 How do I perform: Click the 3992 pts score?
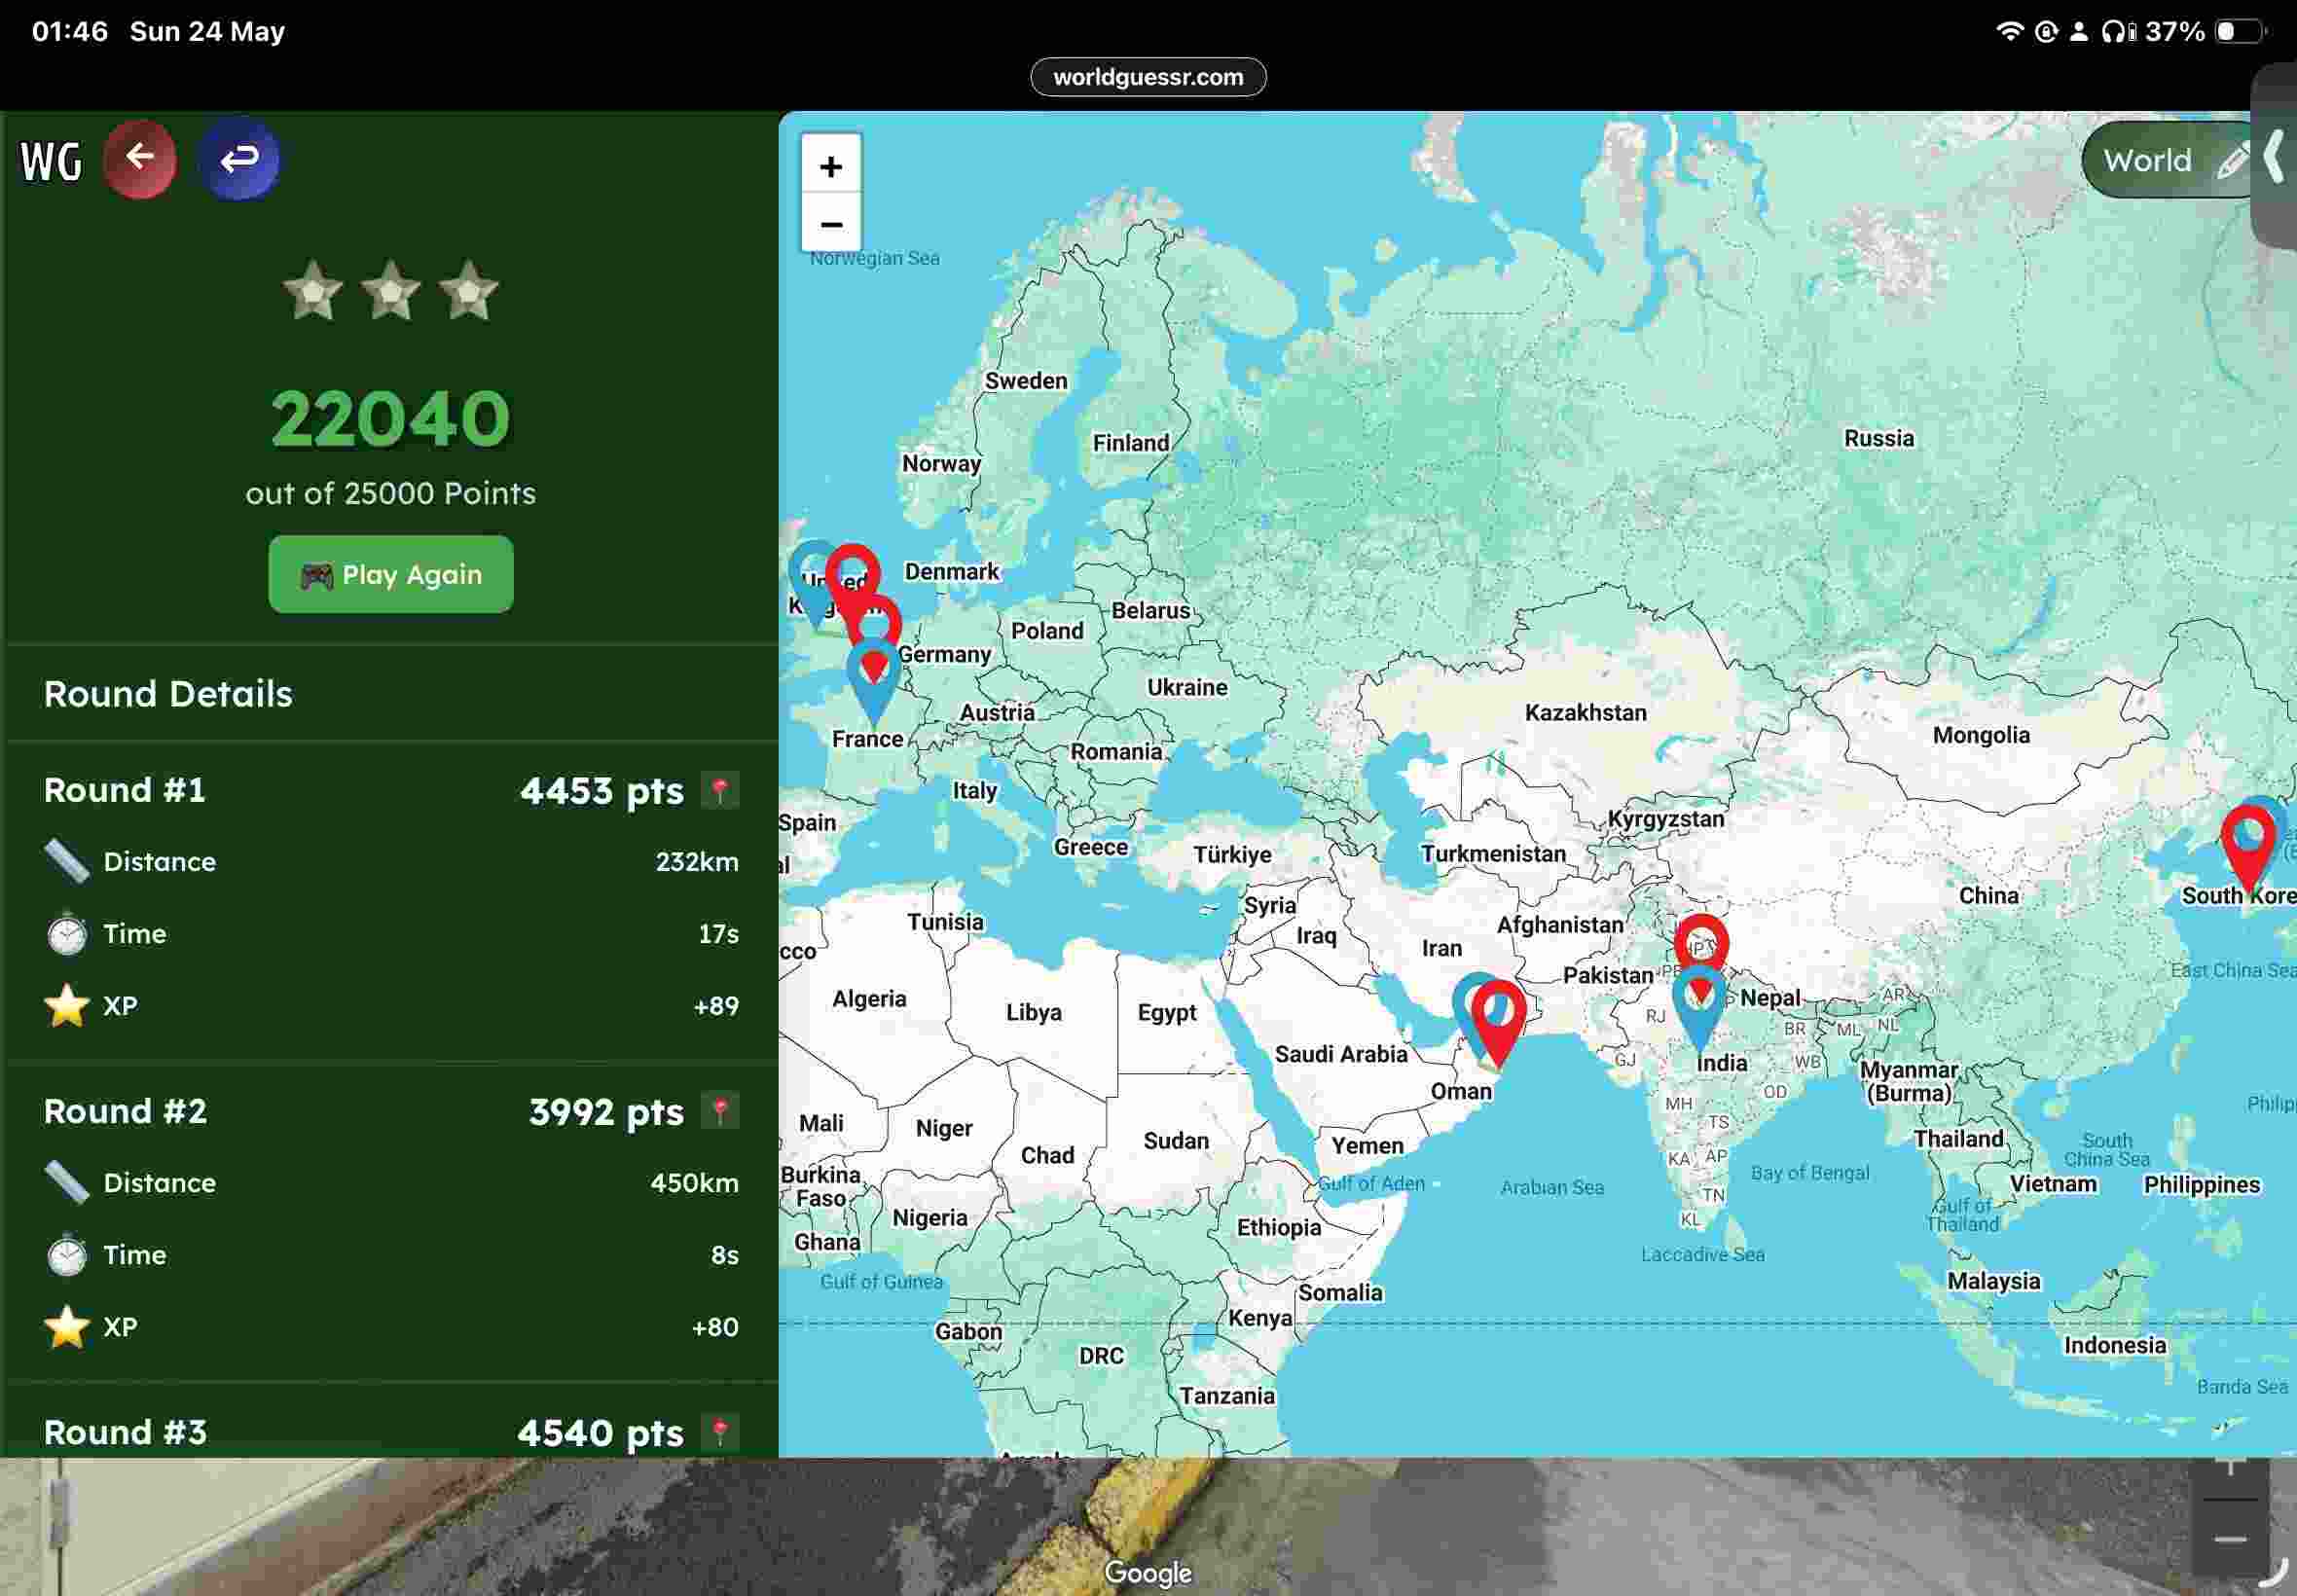pyautogui.click(x=606, y=1111)
